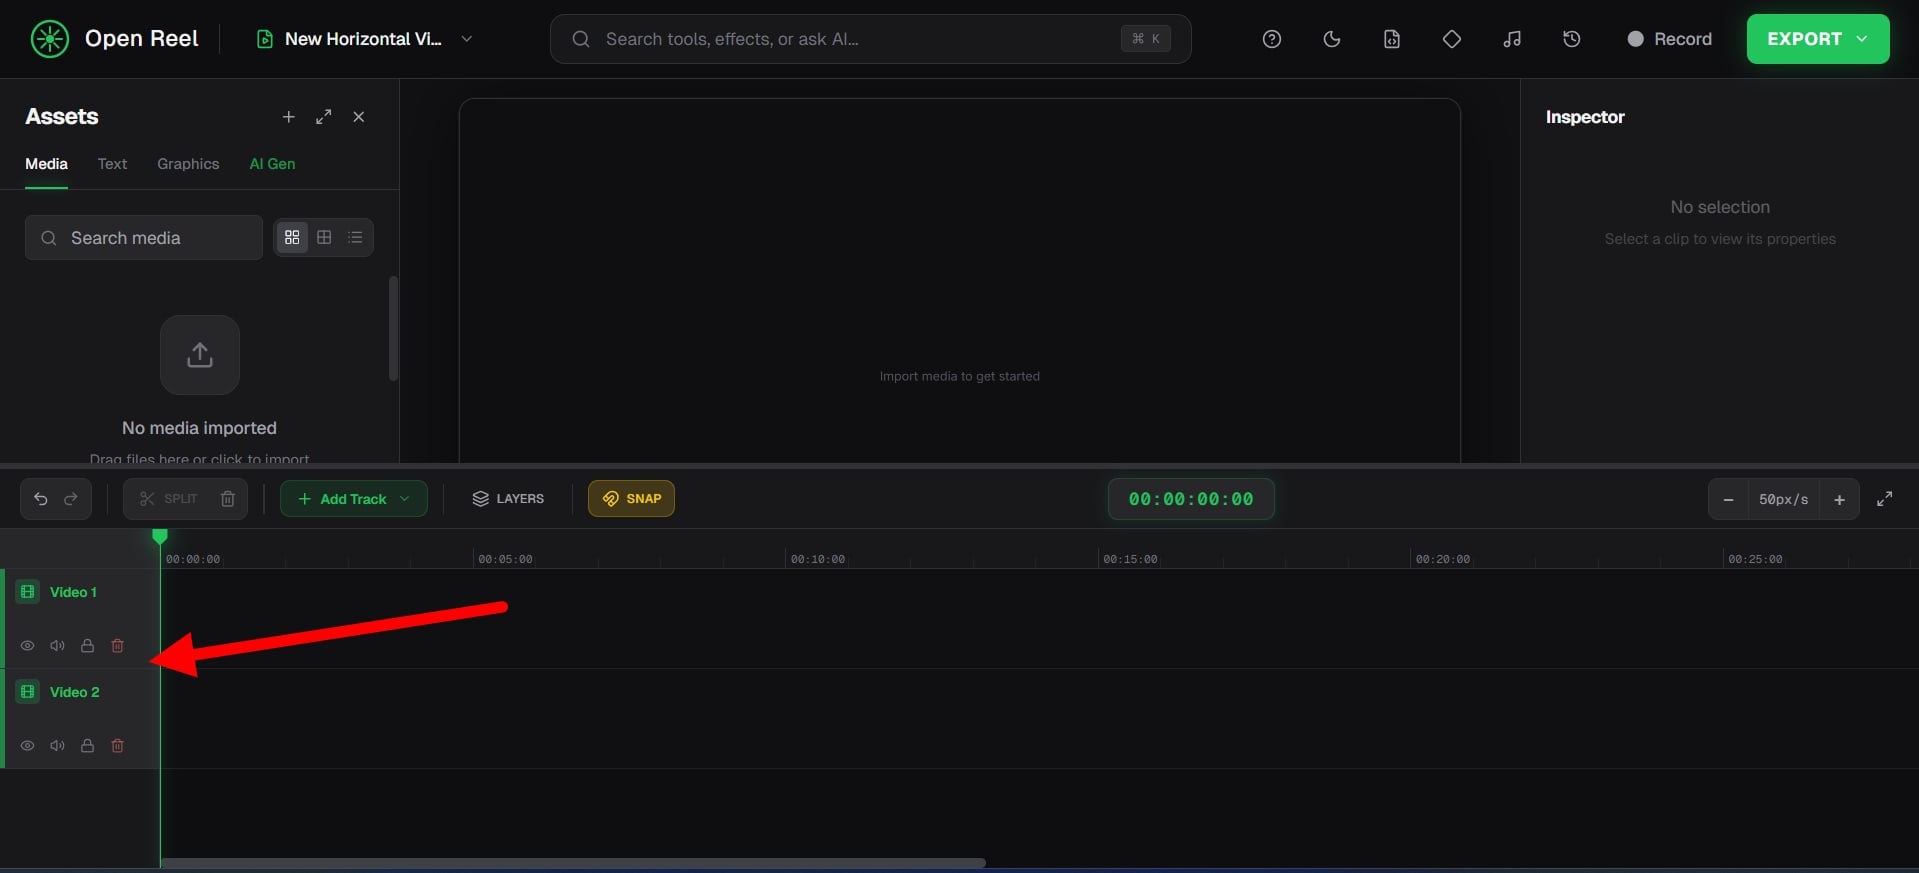Click the diamond keyframe icon in top bar
Image resolution: width=1919 pixels, height=873 pixels.
click(1451, 39)
